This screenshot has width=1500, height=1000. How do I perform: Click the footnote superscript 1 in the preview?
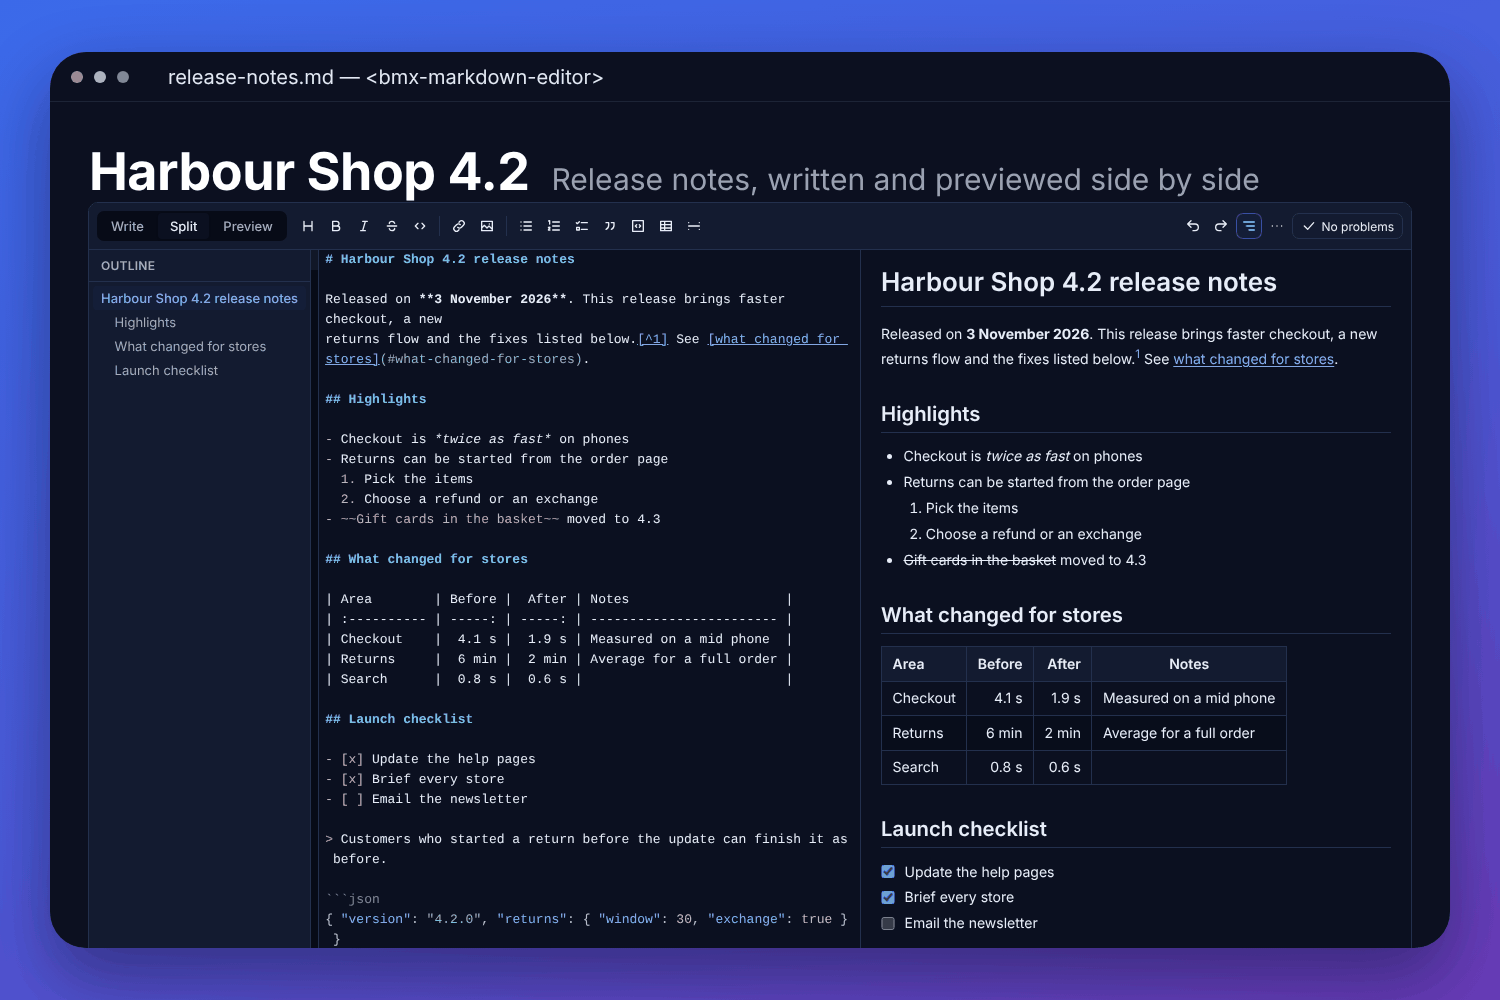click(1137, 354)
